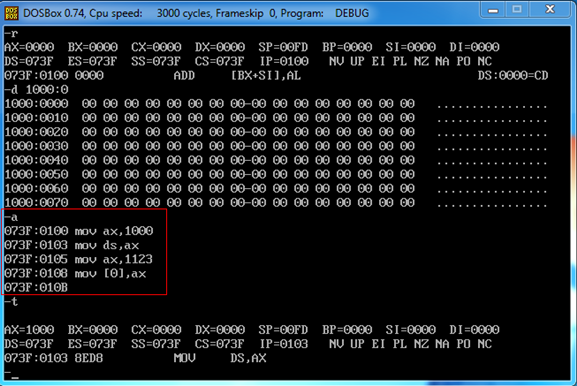The width and height of the screenshot is (577, 386).
Task: Click the '-d 1000:0' dump command line
Action: coord(36,90)
